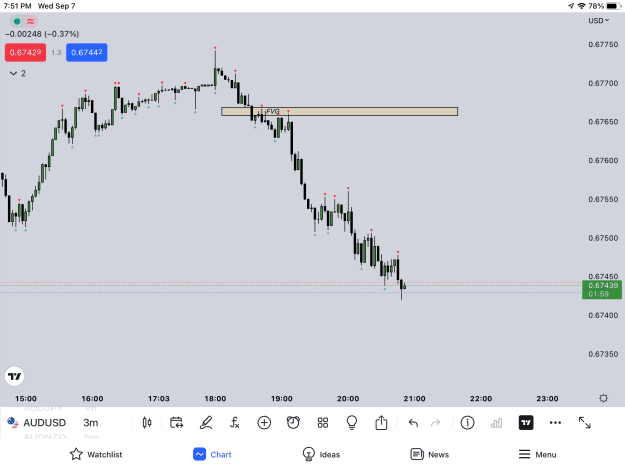625x469 pixels.
Task: Share the chart with the share icon
Action: [381, 422]
